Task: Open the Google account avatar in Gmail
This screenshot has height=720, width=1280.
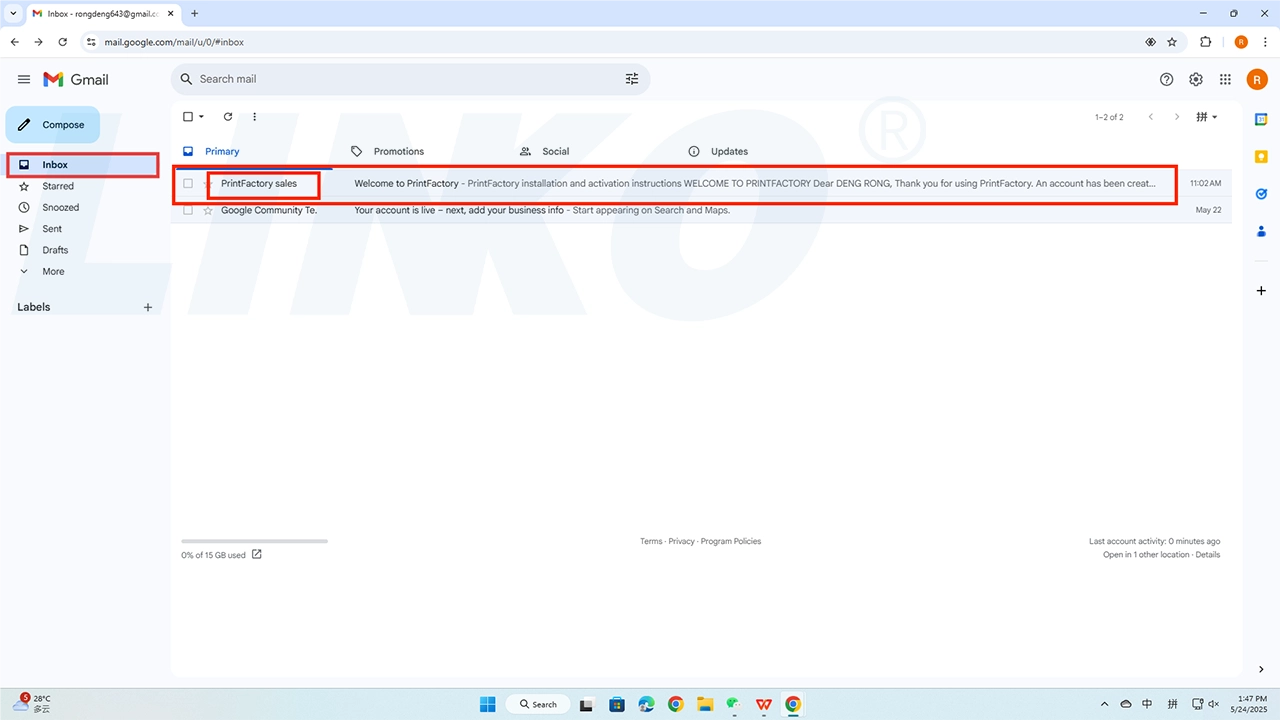Action: pyautogui.click(x=1257, y=80)
